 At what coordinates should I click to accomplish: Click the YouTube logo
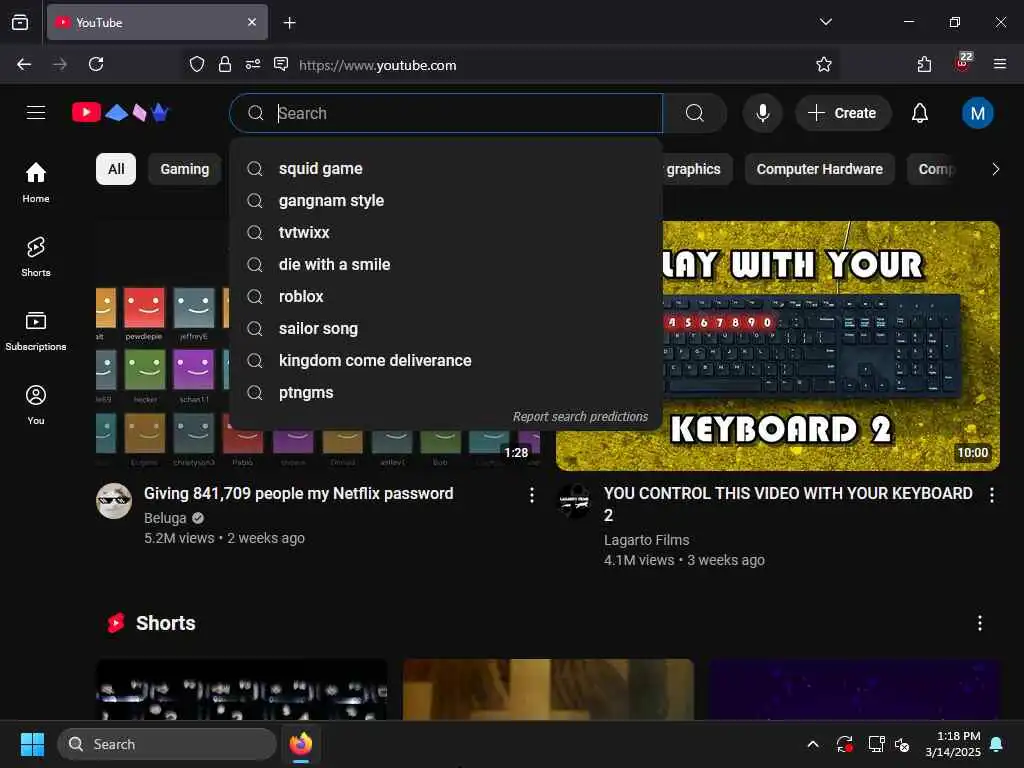(x=120, y=113)
